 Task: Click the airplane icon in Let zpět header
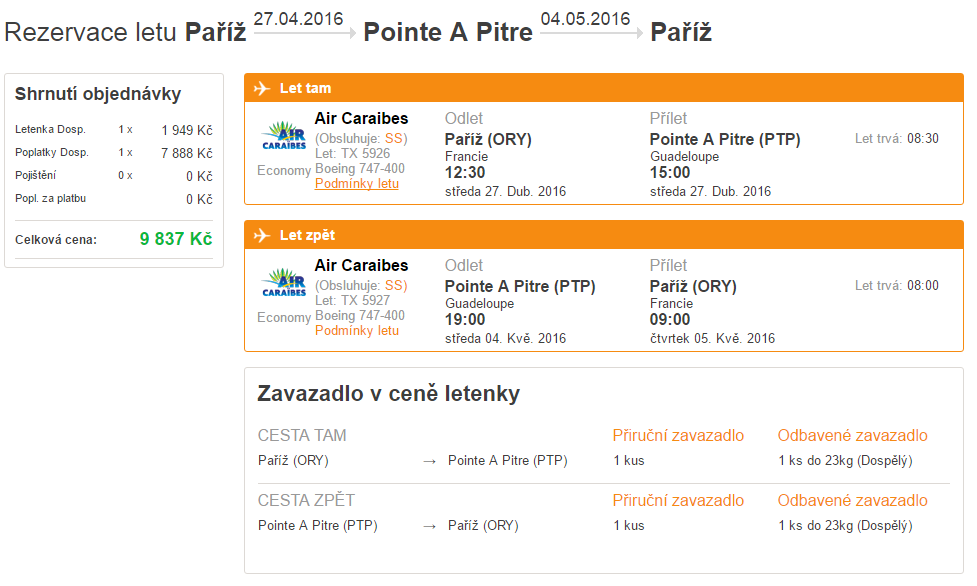pyautogui.click(x=262, y=236)
